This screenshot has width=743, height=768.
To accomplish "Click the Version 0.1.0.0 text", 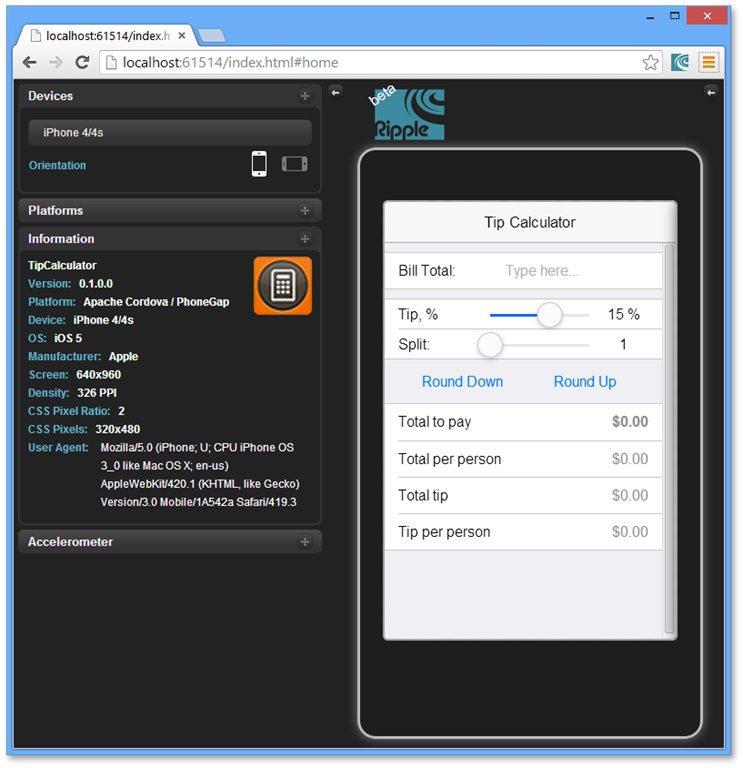I will pyautogui.click(x=71, y=284).
